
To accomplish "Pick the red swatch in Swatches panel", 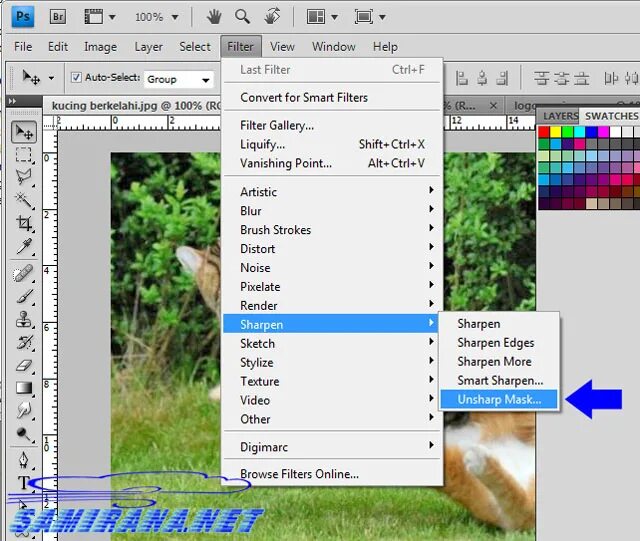I will click(544, 132).
